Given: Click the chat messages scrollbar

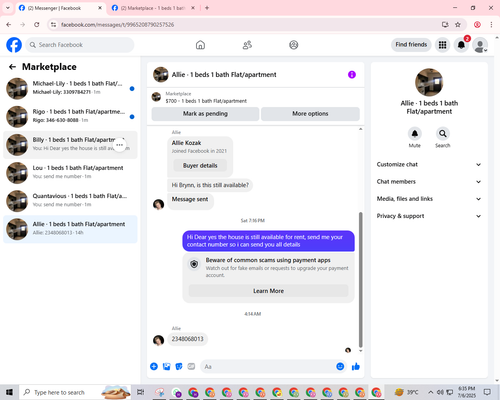Looking at the screenshot, I should [360, 280].
